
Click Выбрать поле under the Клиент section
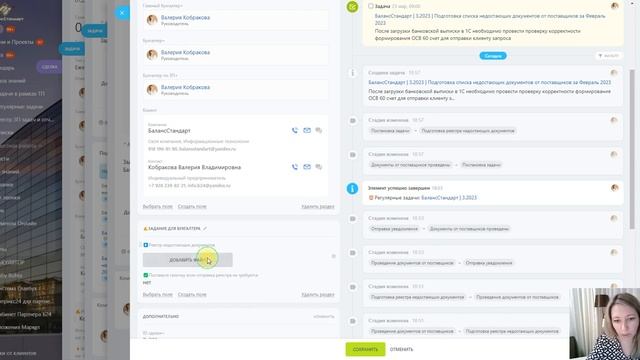click(158, 207)
